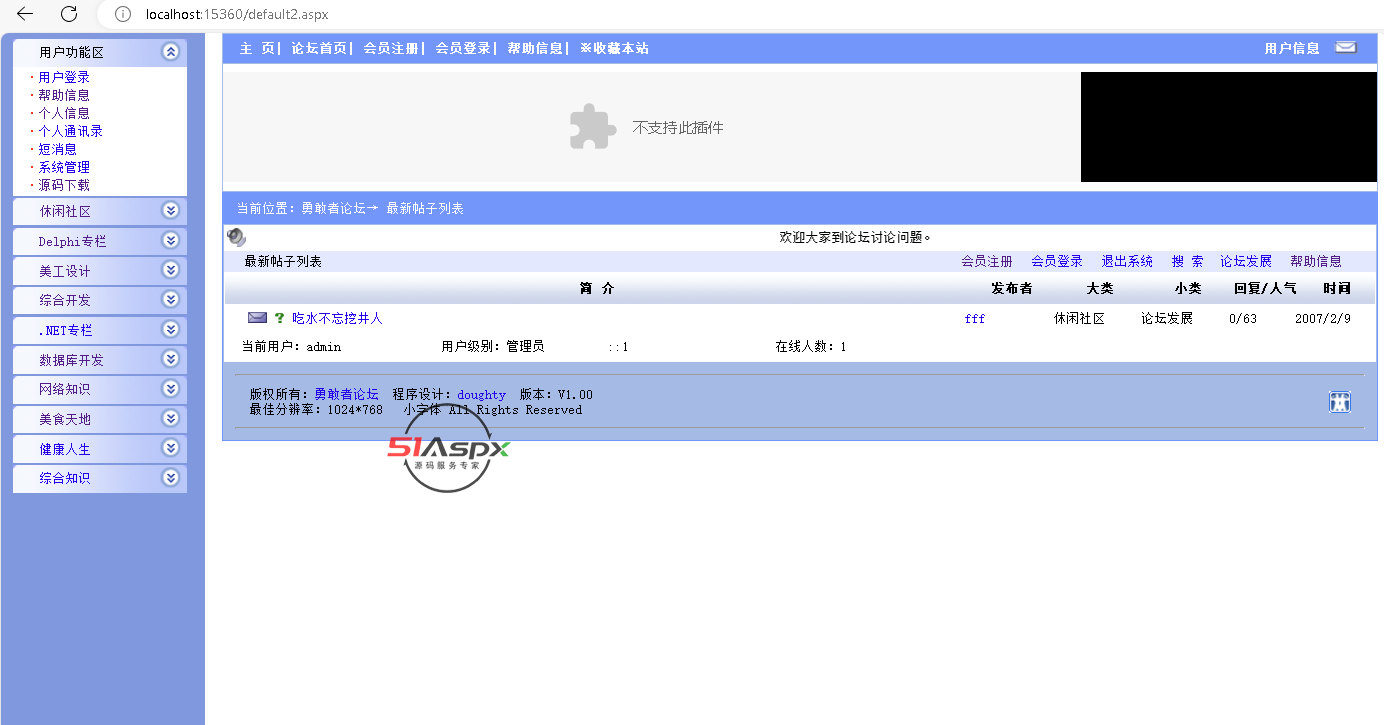Screen dimensions: 1384x725
Task: Reload the page with the refresh icon
Action: point(69,14)
